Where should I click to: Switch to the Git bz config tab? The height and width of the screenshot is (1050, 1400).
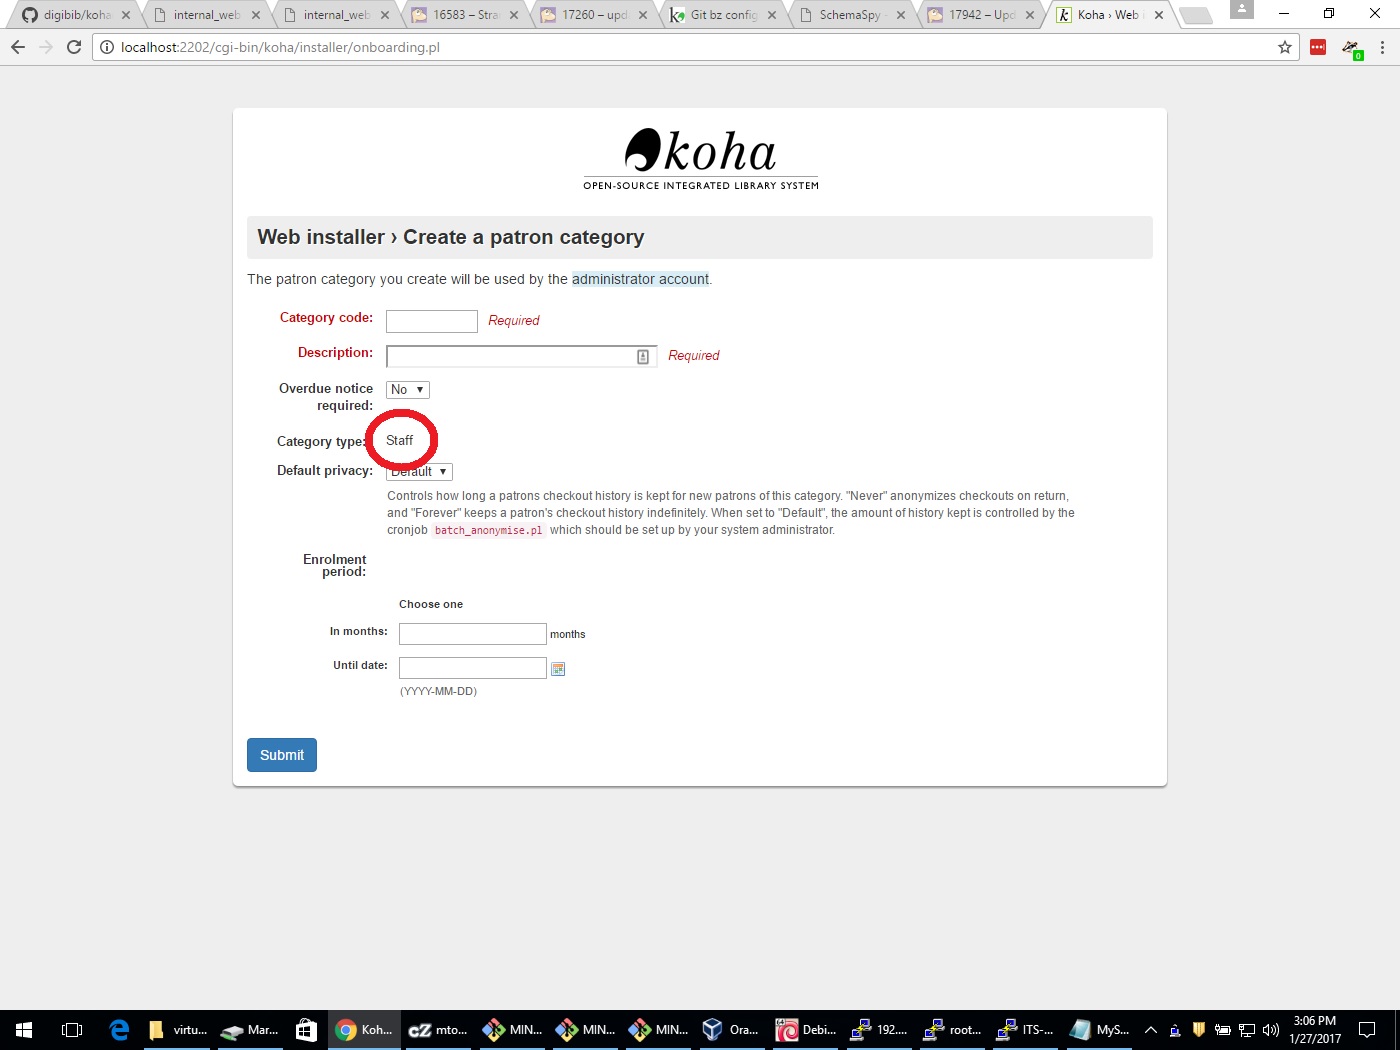coord(722,15)
